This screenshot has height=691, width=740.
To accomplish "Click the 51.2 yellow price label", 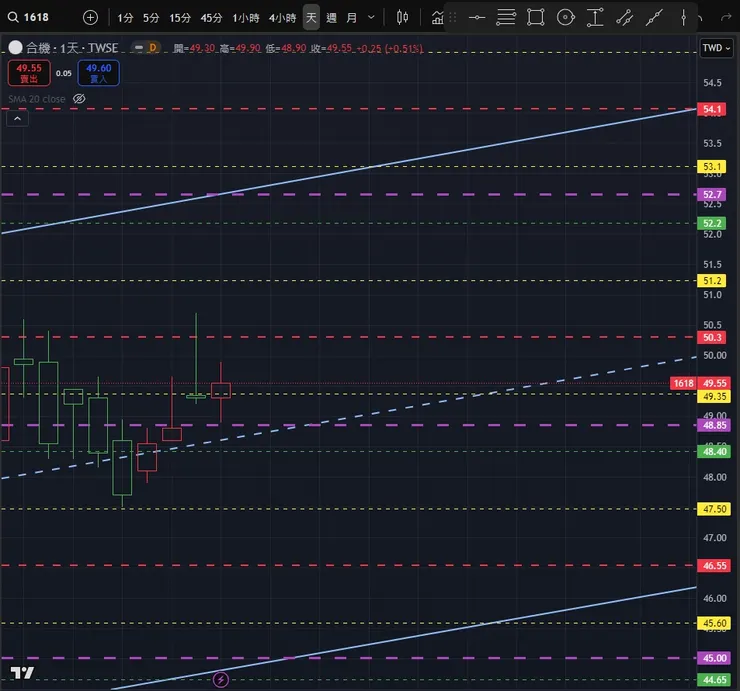I will coord(712,281).
